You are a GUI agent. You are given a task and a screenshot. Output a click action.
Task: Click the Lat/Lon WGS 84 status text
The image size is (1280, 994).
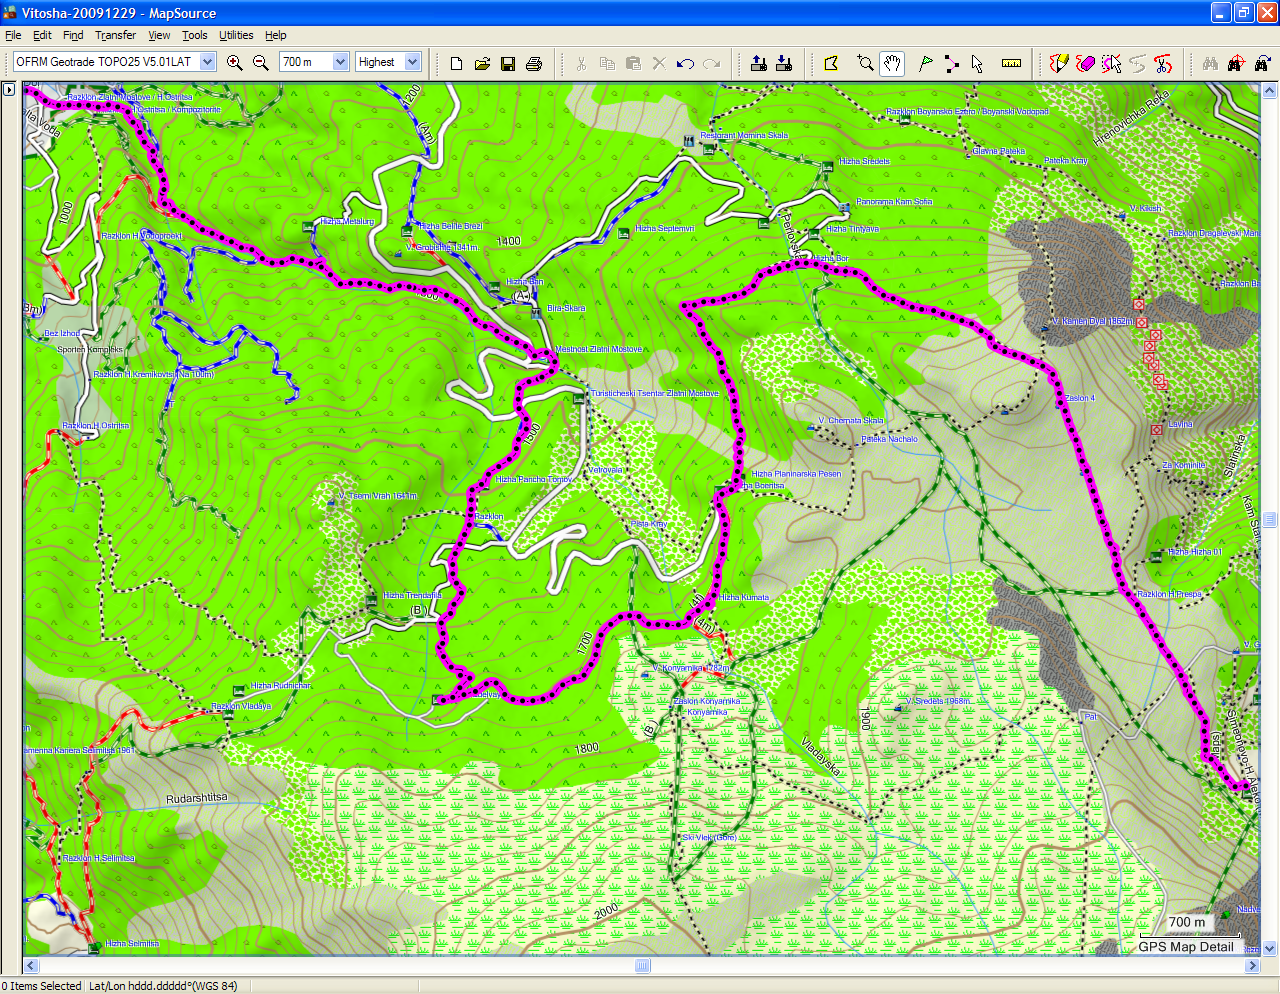[x=164, y=986]
